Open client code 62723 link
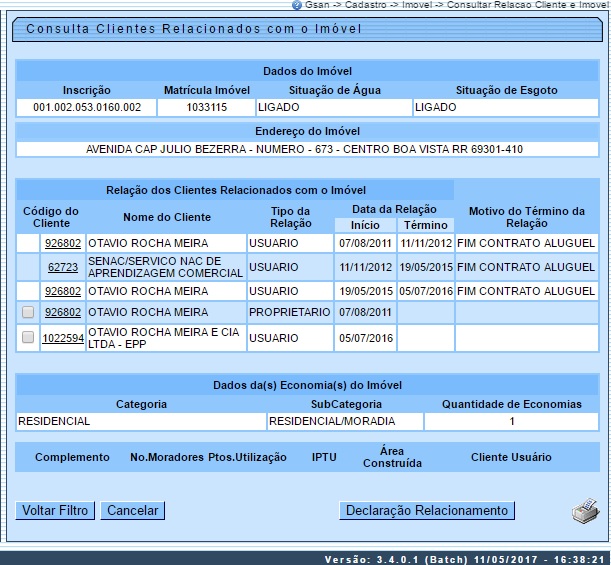 (x=62, y=267)
